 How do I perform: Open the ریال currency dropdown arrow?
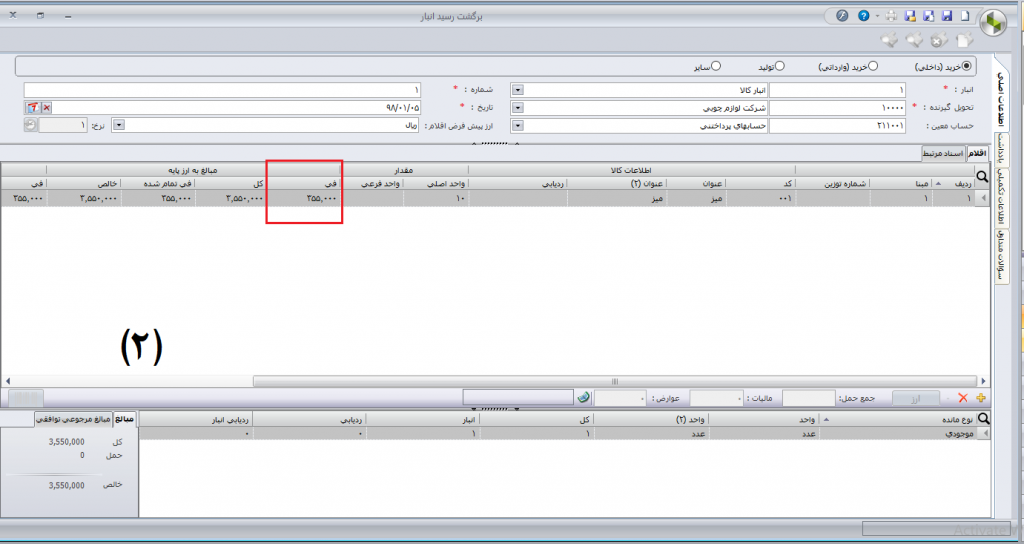pos(118,125)
